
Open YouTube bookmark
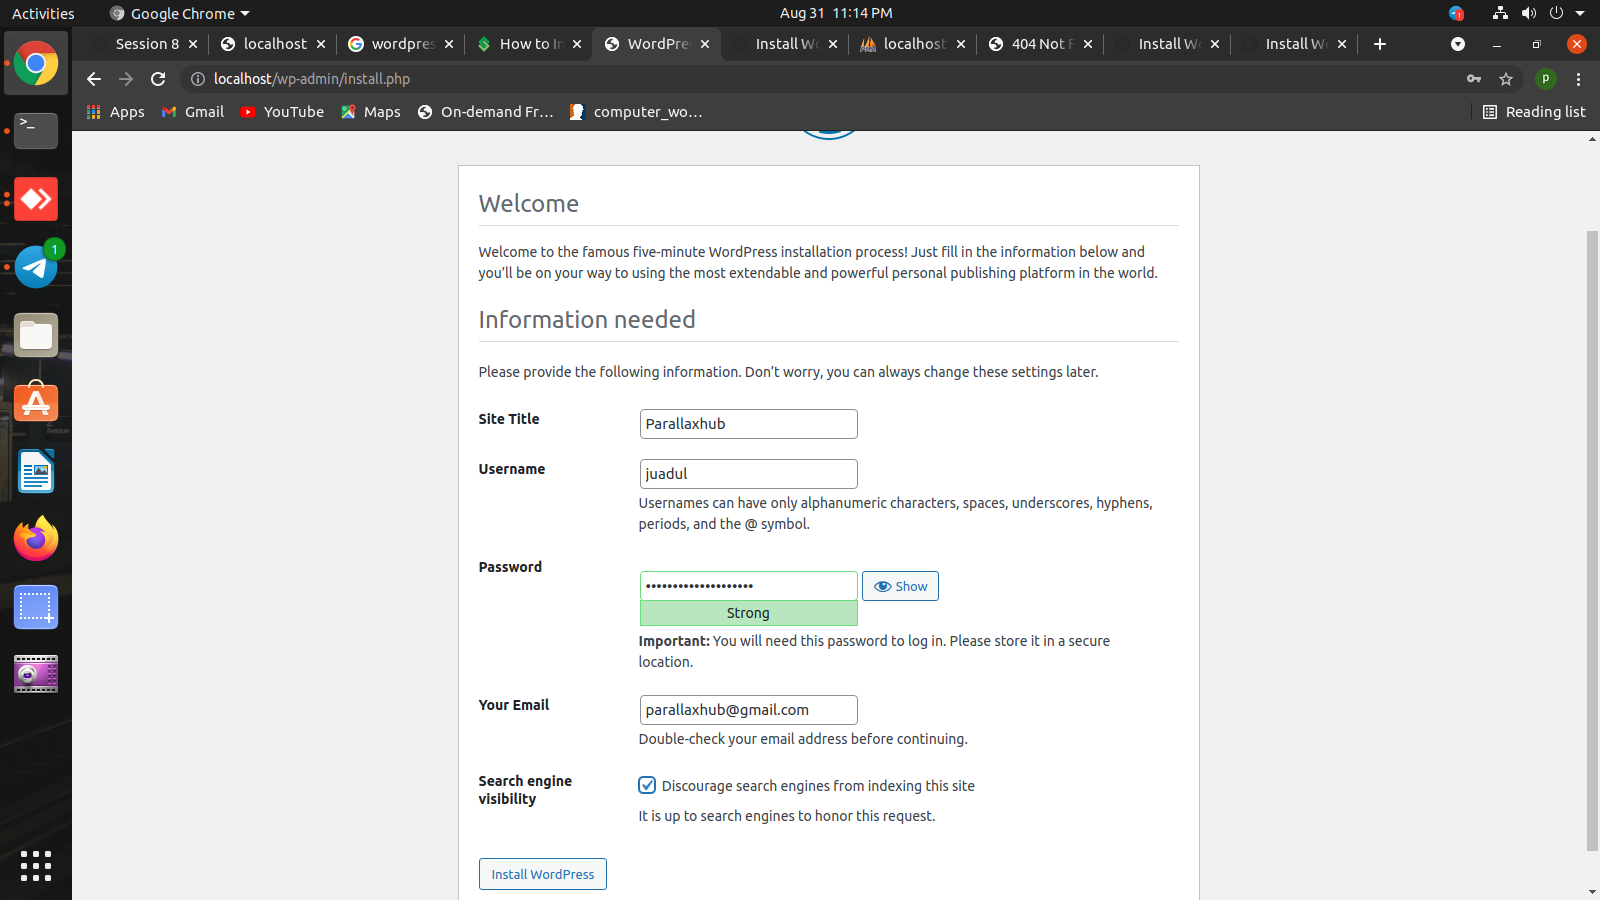coord(282,112)
